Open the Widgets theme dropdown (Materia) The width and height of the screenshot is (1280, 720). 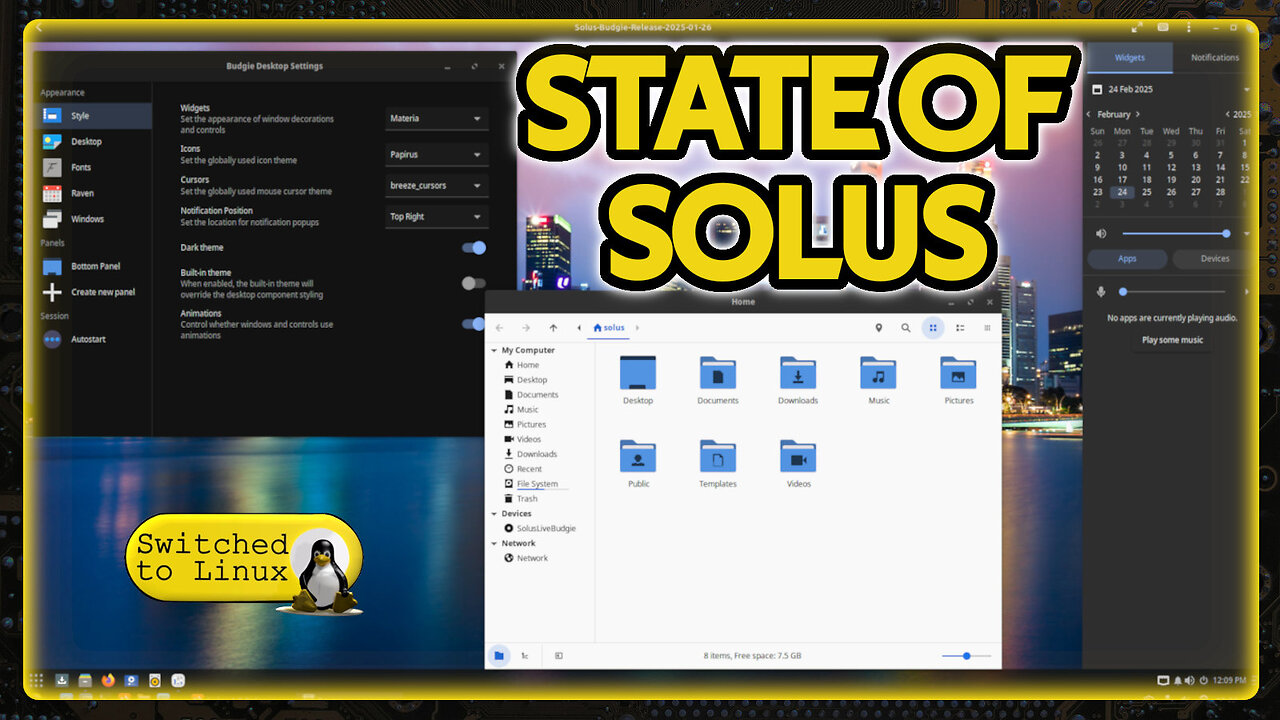tap(437, 118)
